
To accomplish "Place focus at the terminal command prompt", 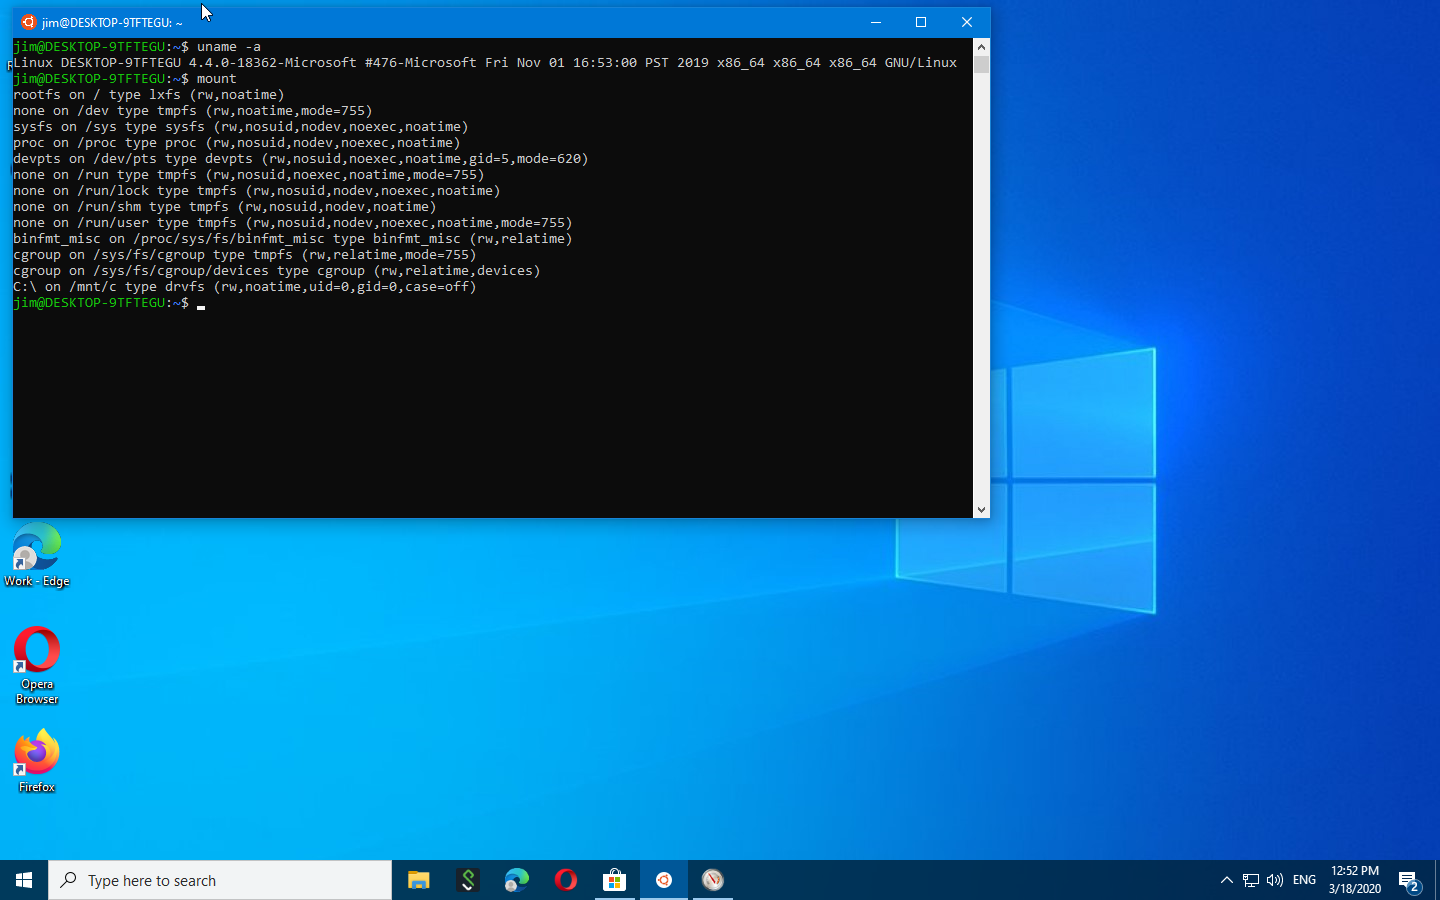I will tap(200, 303).
